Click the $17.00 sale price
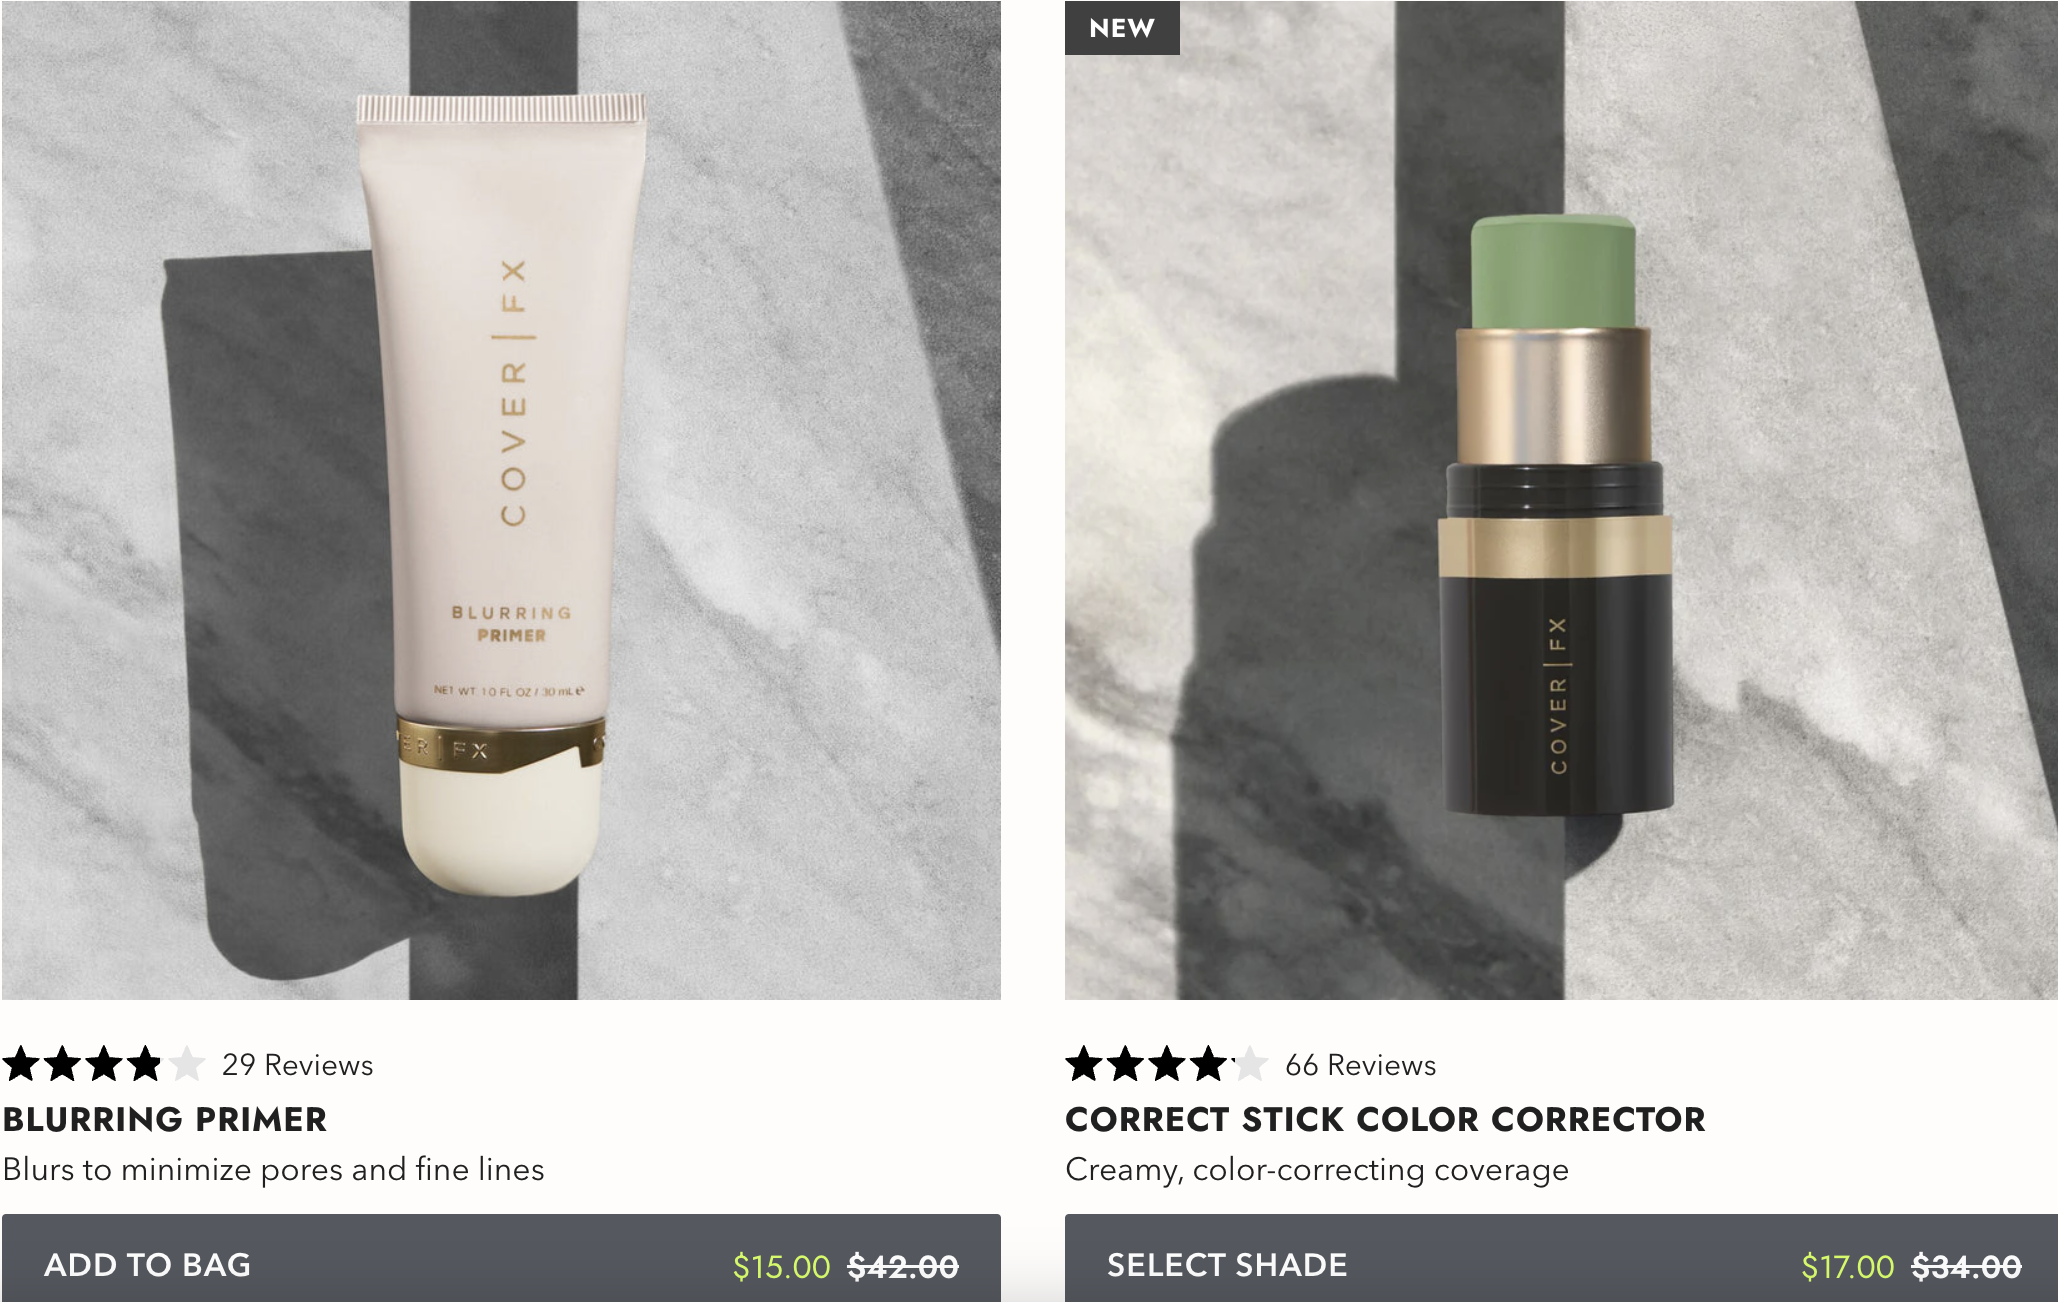The height and width of the screenshot is (1302, 2058). (1847, 1267)
